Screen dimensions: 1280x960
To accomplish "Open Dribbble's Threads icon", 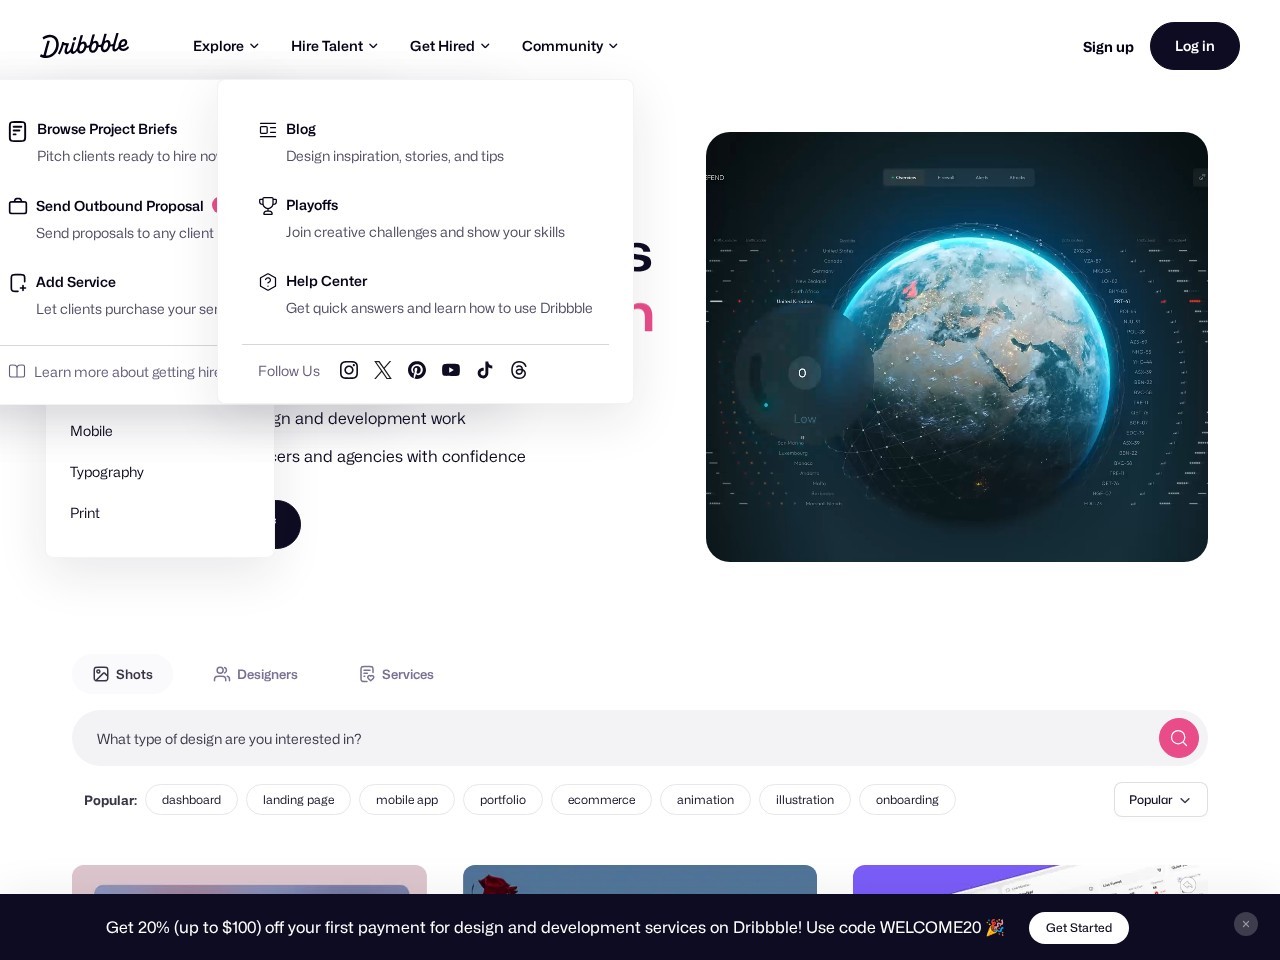I will click(x=519, y=370).
